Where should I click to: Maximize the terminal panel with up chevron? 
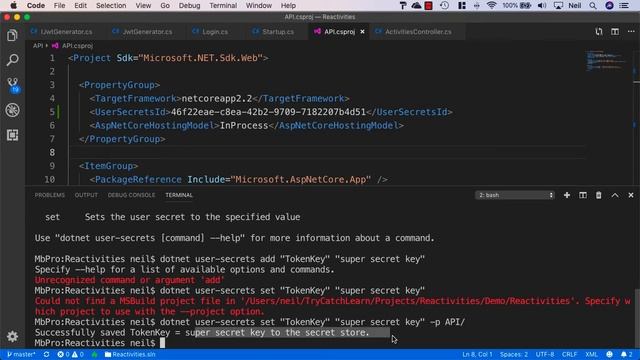[x=615, y=195]
